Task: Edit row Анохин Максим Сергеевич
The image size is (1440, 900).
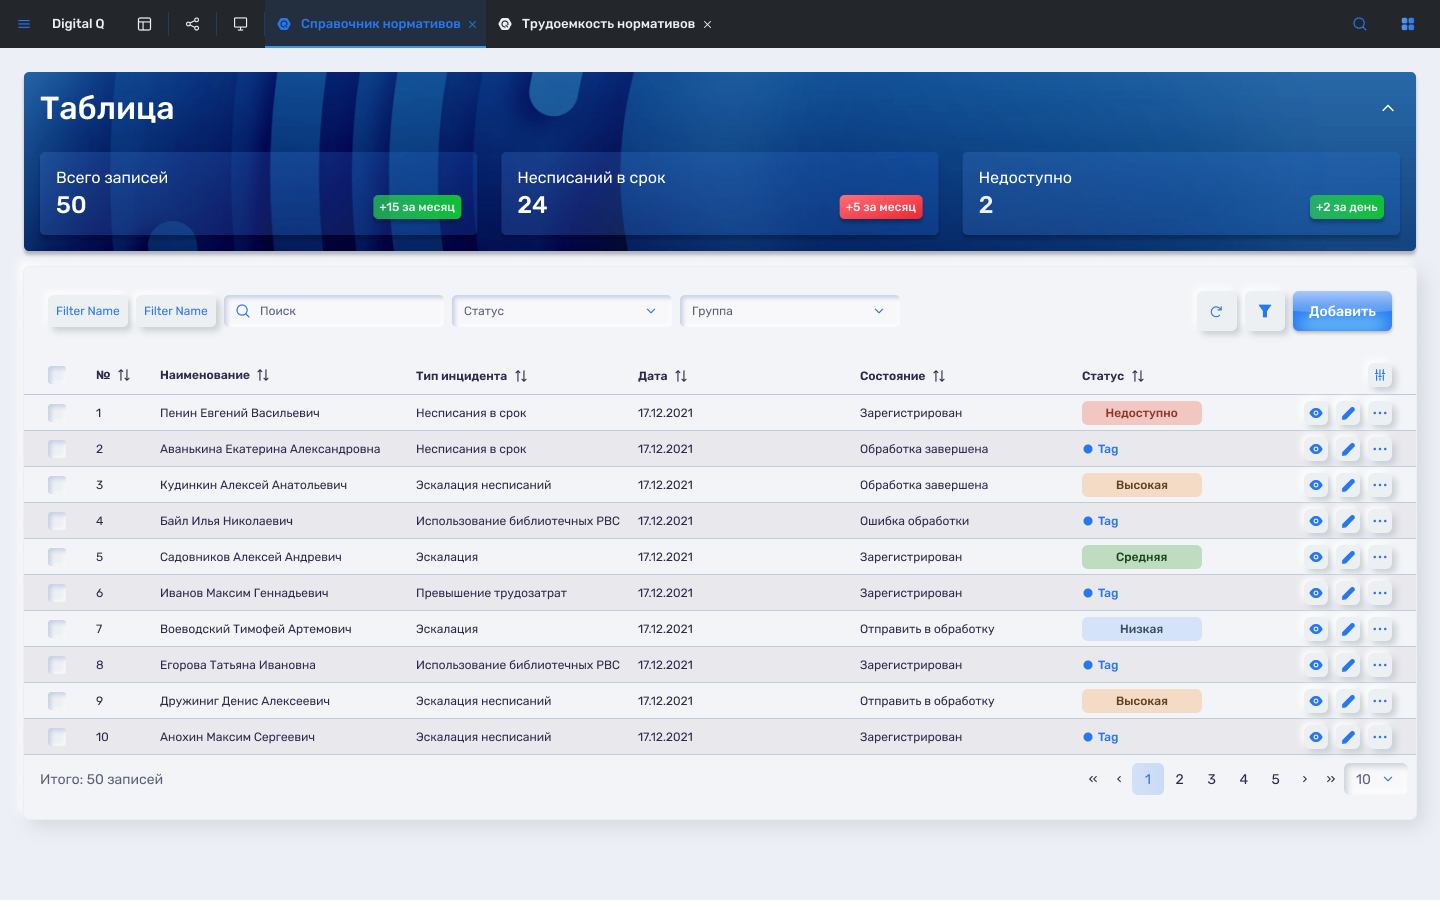Action: [x=1348, y=737]
